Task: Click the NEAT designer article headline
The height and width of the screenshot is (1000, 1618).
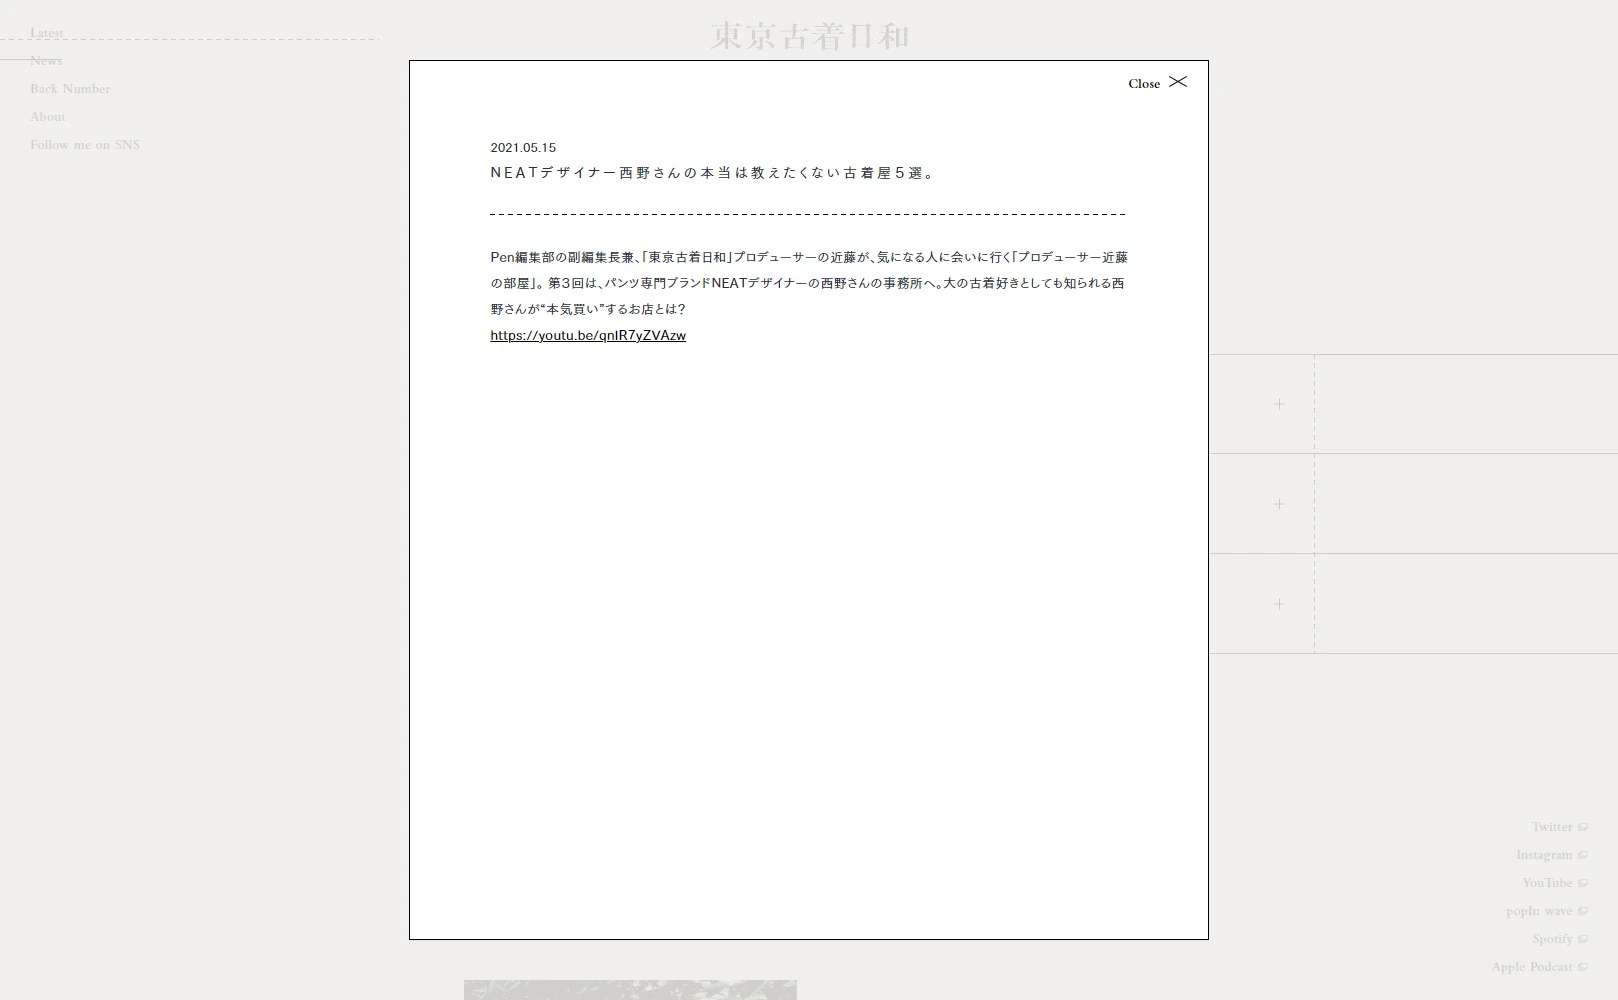Action: click(x=713, y=173)
